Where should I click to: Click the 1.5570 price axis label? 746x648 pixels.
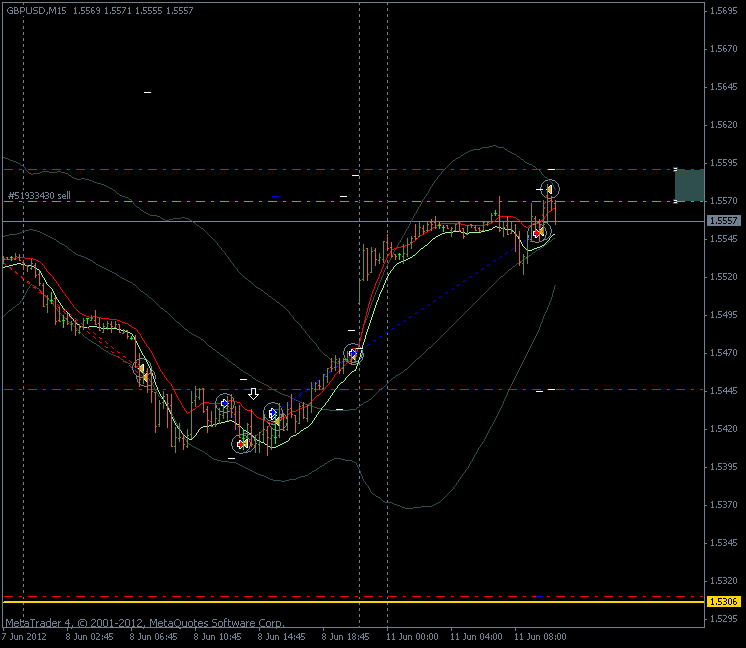(724, 201)
